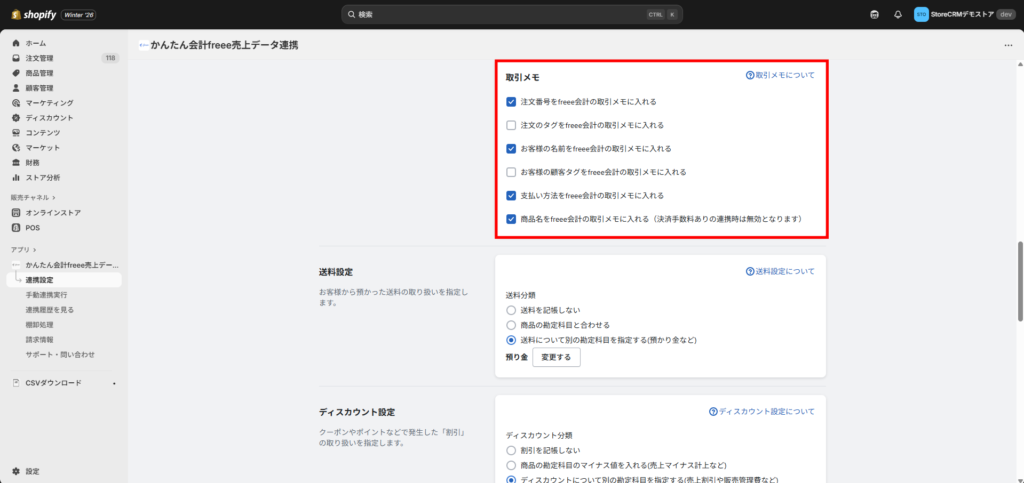Image resolution: width=1024 pixels, height=483 pixels.
Task: Select radio 割引を記帳しない
Action: 511,450
